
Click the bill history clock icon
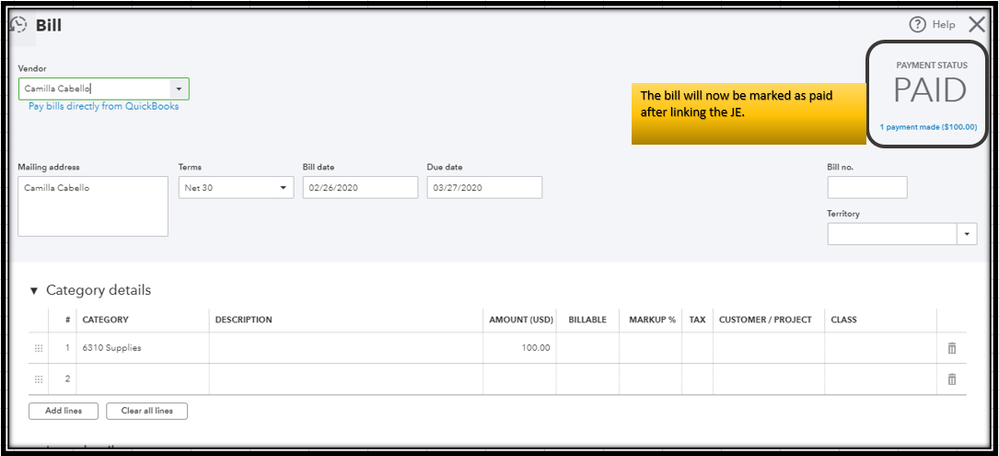(17, 25)
